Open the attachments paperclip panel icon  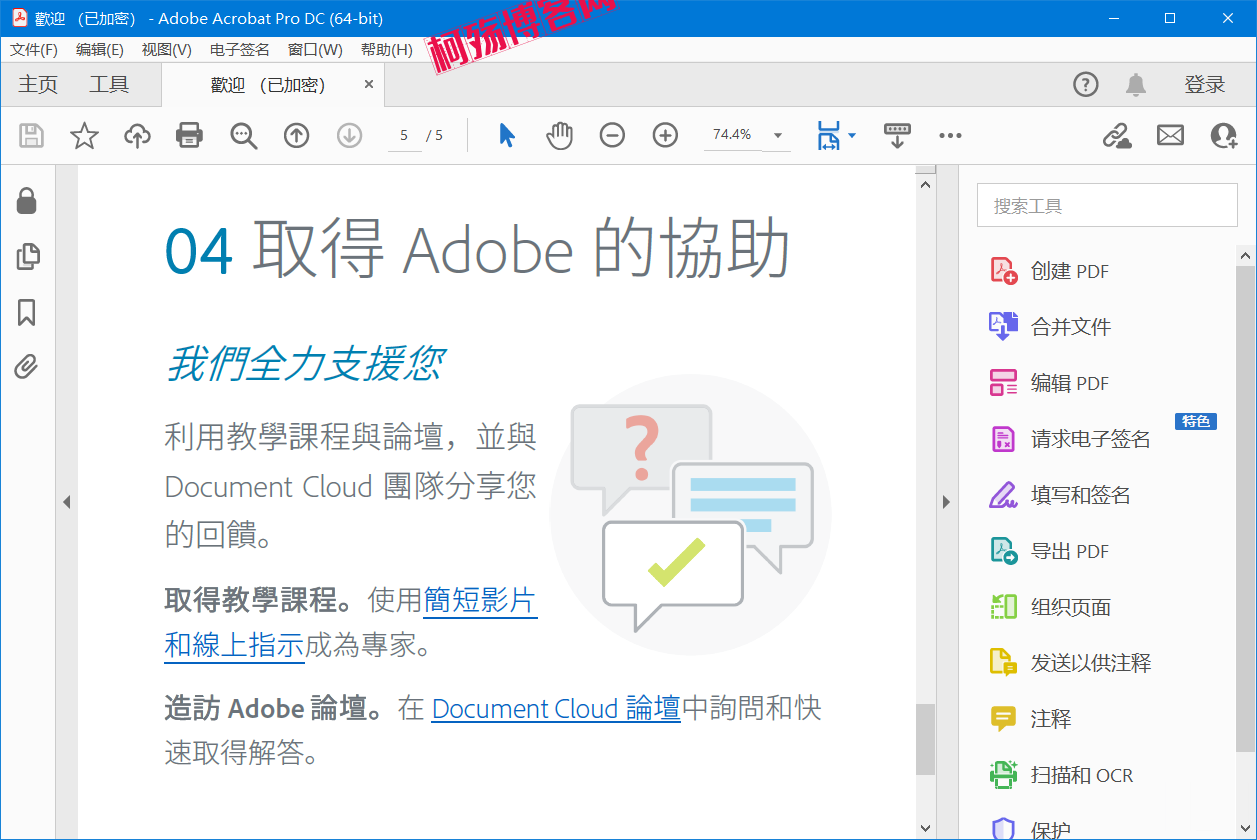[27, 367]
